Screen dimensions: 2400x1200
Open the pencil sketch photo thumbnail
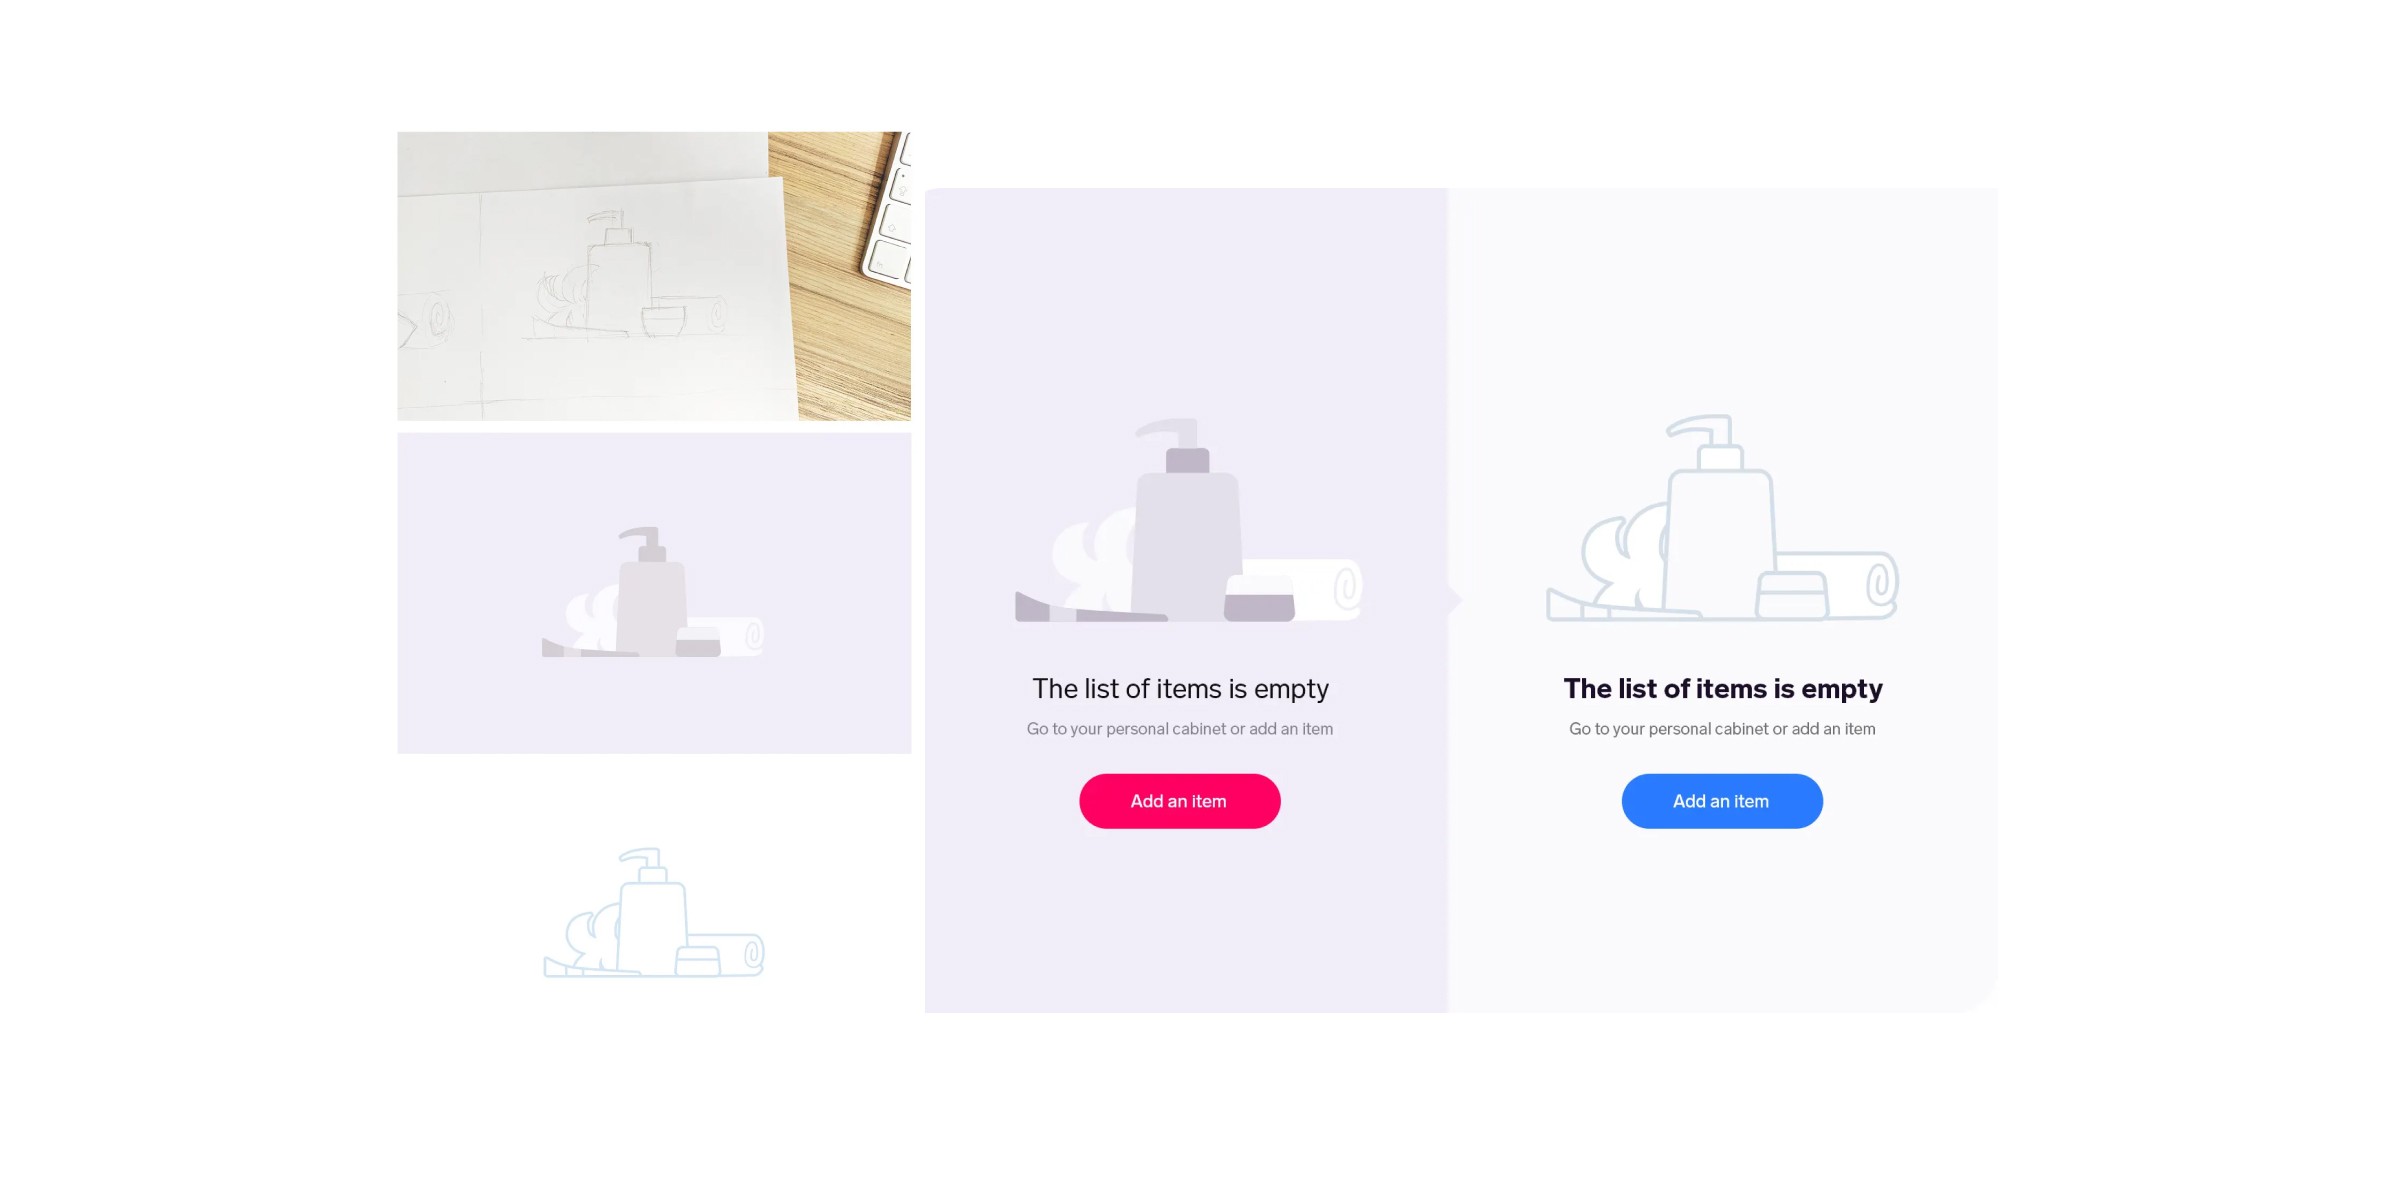click(x=654, y=276)
